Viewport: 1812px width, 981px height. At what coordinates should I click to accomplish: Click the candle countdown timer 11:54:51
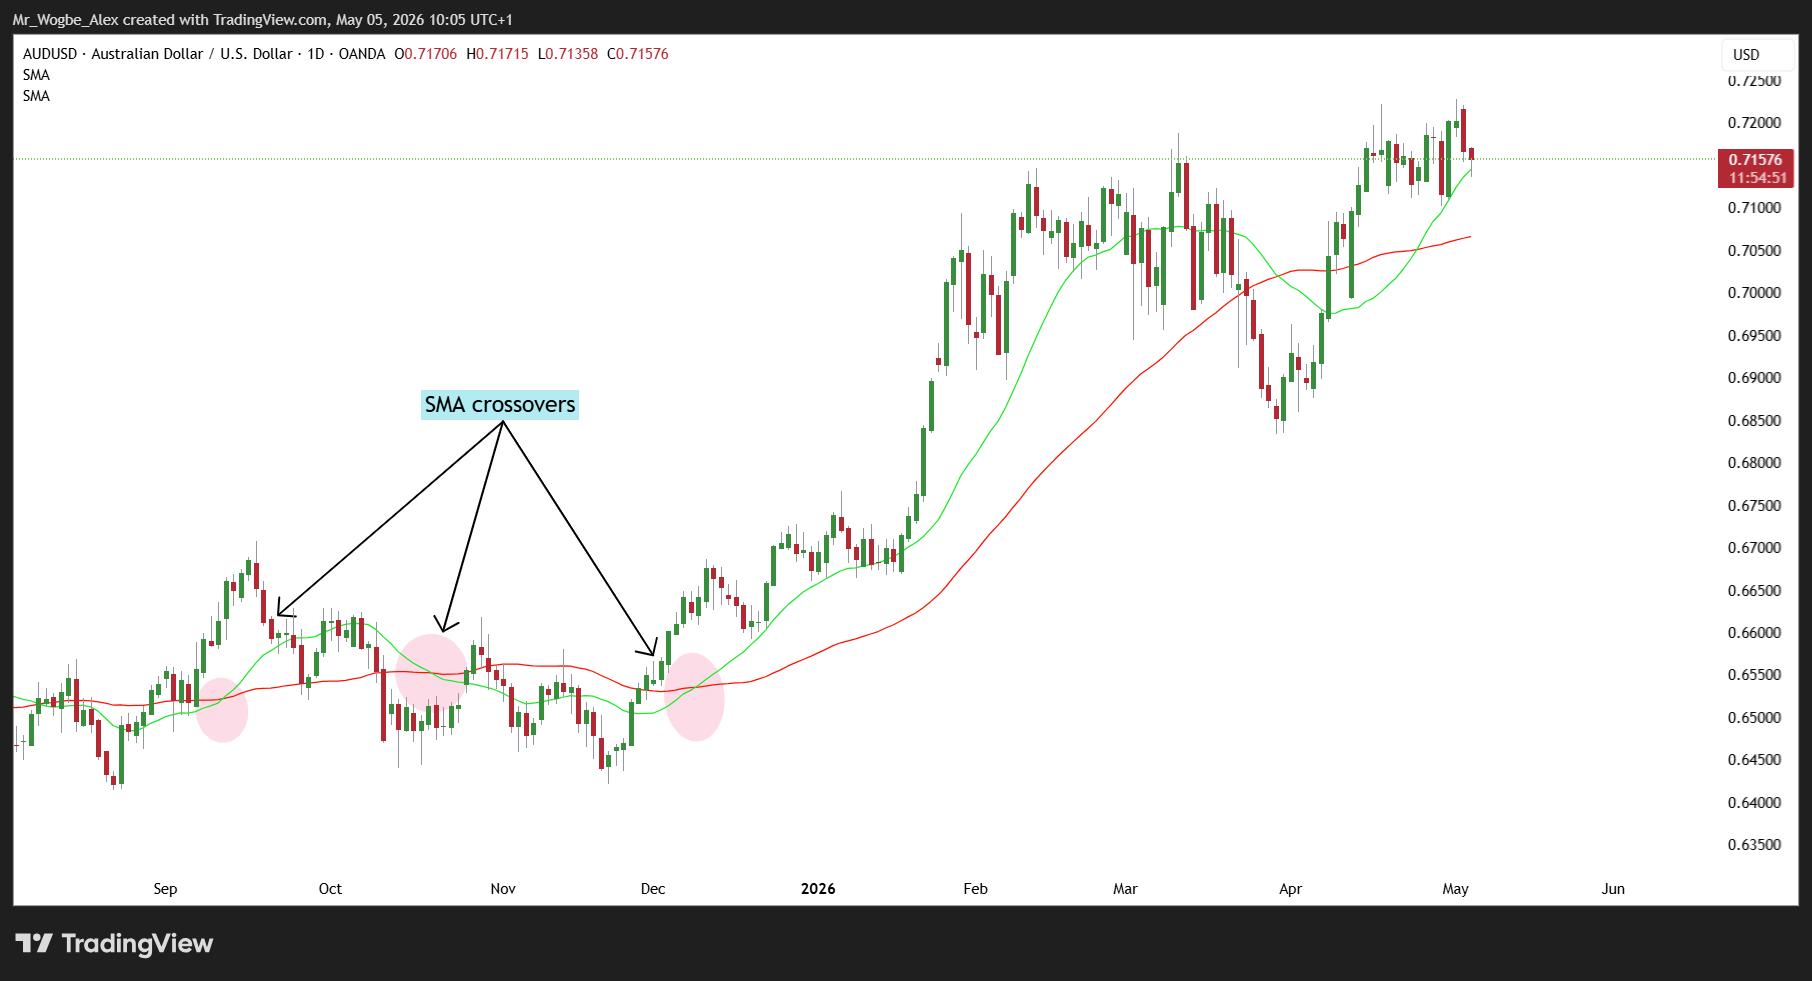pyautogui.click(x=1757, y=178)
